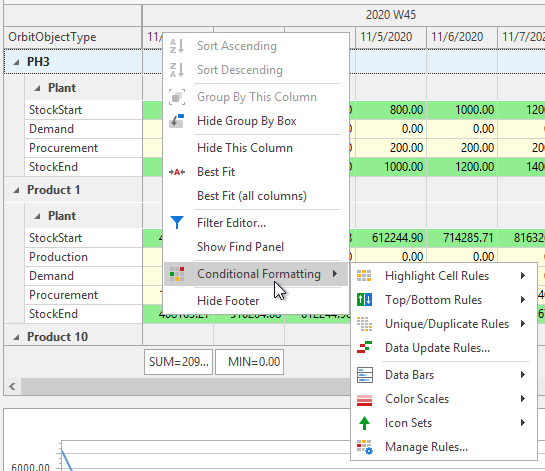545x471 pixels.
Task: Click the Data Bars icon
Action: (x=365, y=375)
